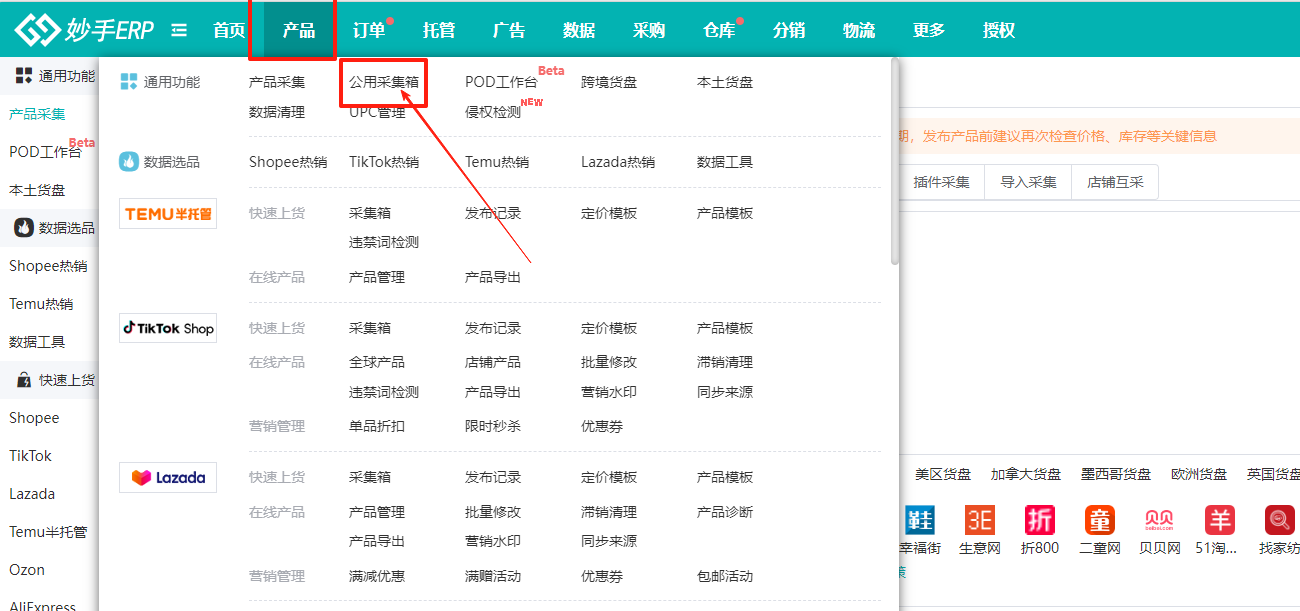This screenshot has width=1300, height=611.
Task: Click the 通用功能 icon in the dropdown menu
Action: click(128, 82)
